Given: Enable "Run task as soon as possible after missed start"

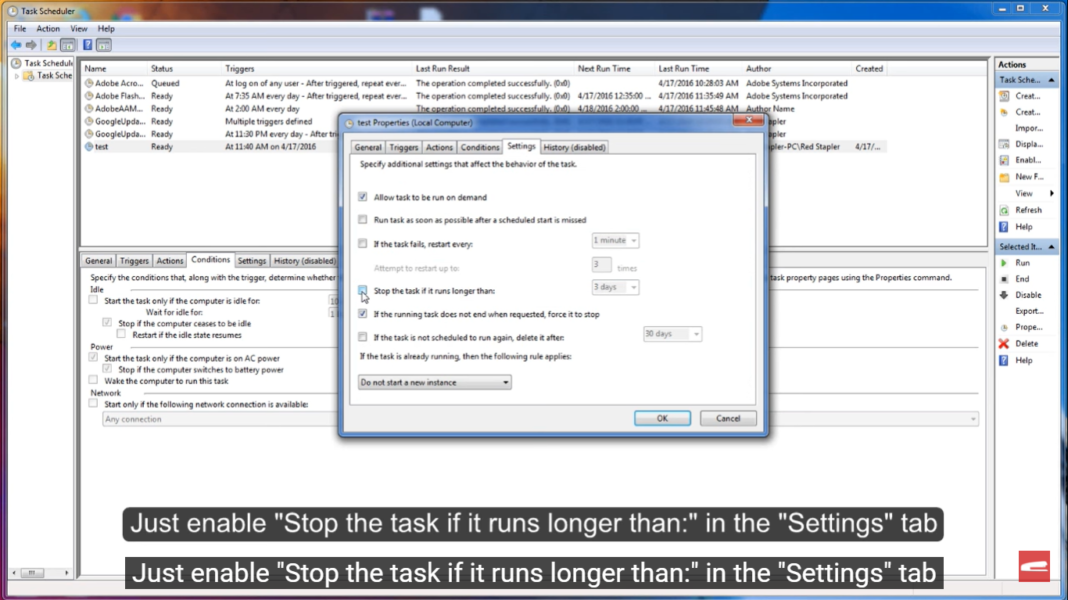Looking at the screenshot, I should tap(363, 219).
